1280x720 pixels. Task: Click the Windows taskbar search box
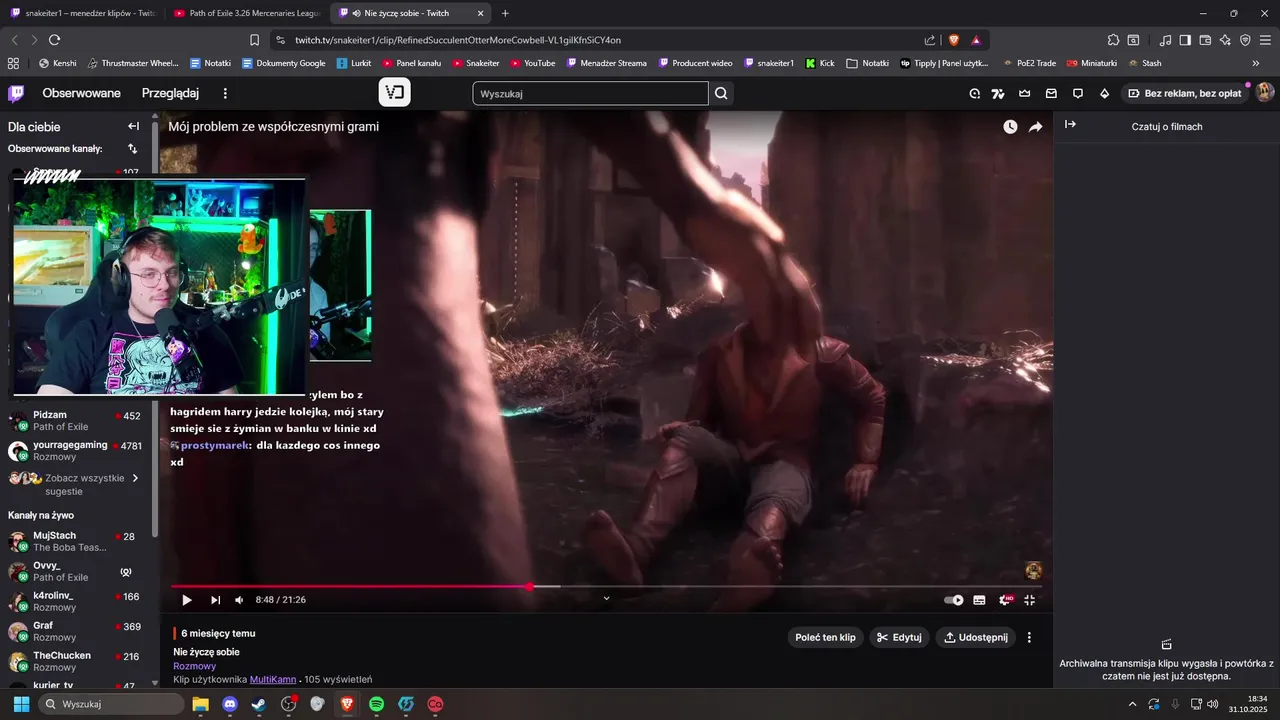[111, 704]
